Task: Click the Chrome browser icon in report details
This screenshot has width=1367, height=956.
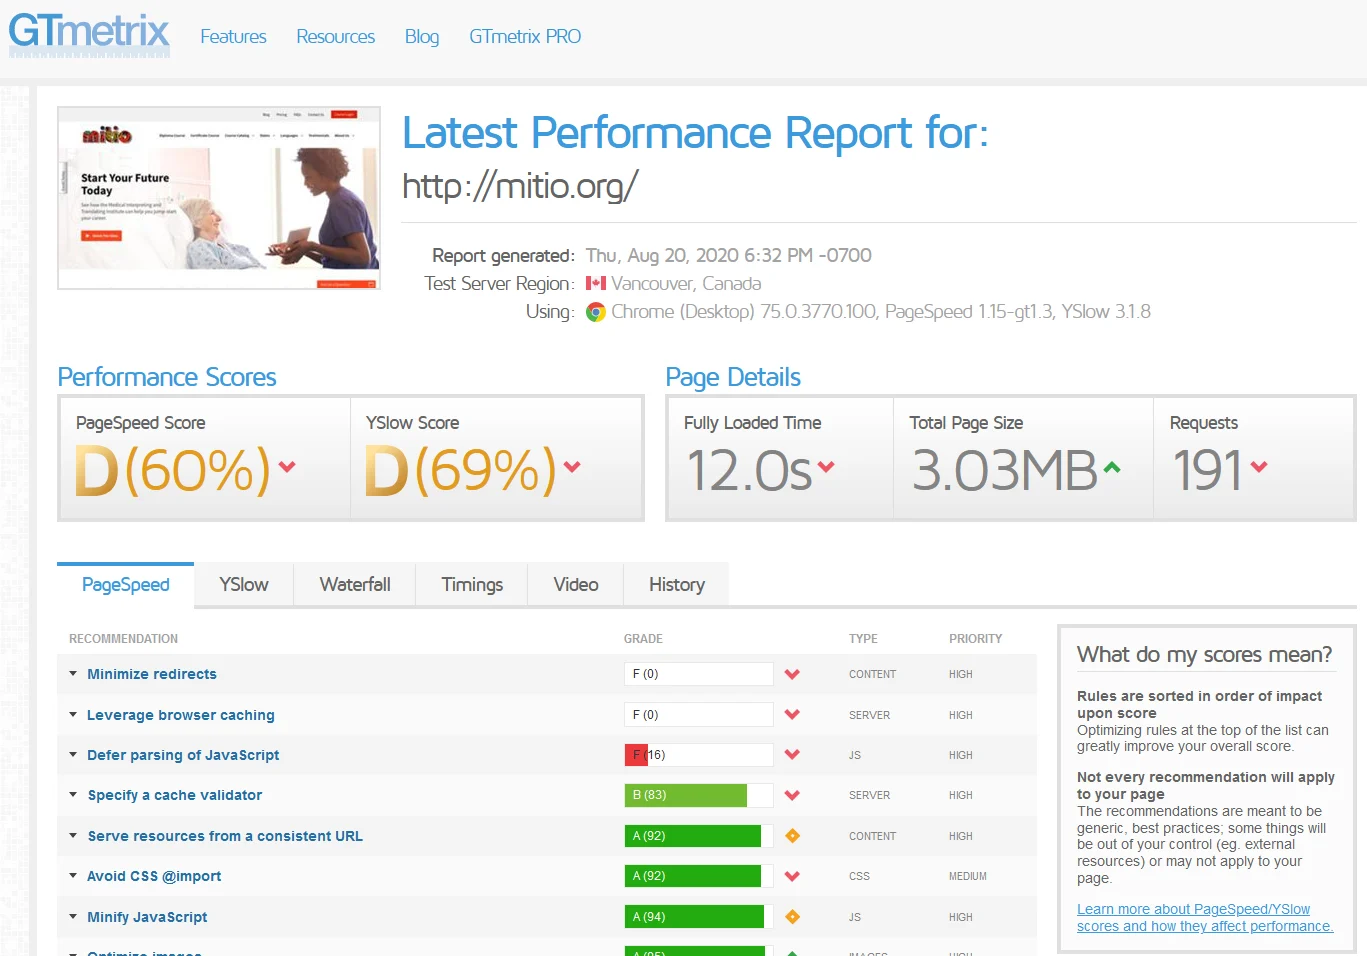Action: pyautogui.click(x=596, y=312)
